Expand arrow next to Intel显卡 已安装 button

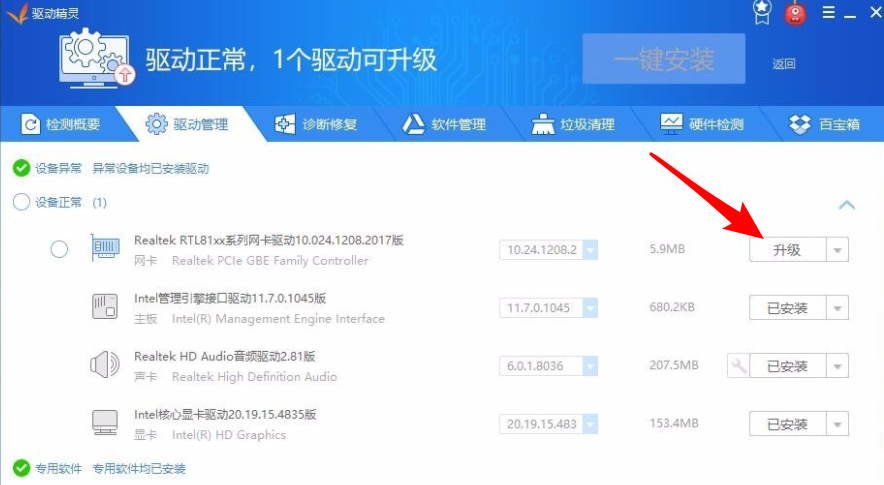(x=837, y=424)
